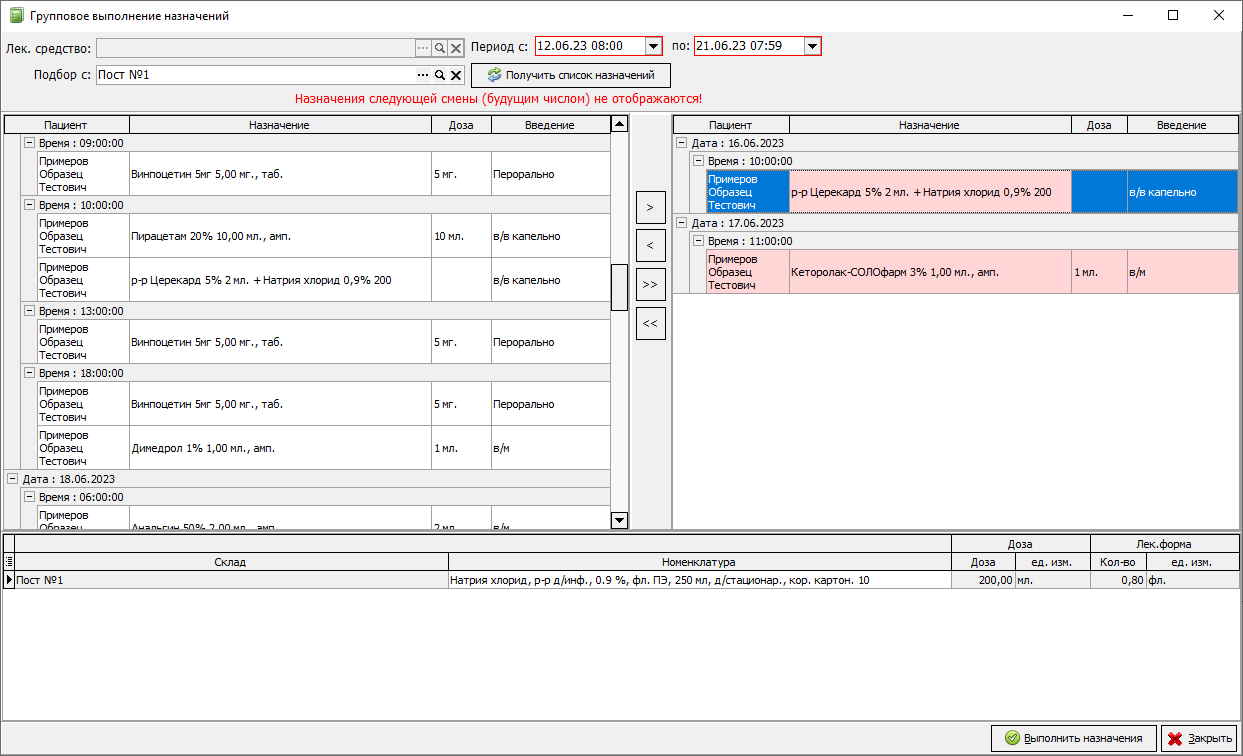Move all assignments right with >> button

650,284
